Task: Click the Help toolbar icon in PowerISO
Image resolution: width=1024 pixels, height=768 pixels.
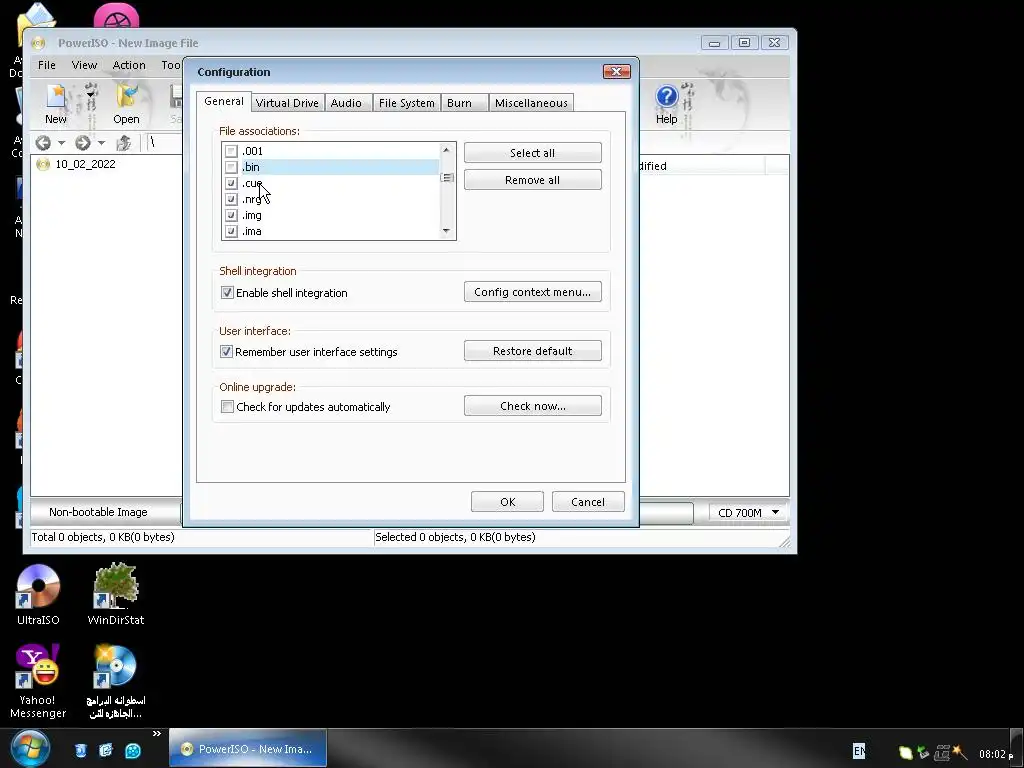Action: [x=666, y=103]
